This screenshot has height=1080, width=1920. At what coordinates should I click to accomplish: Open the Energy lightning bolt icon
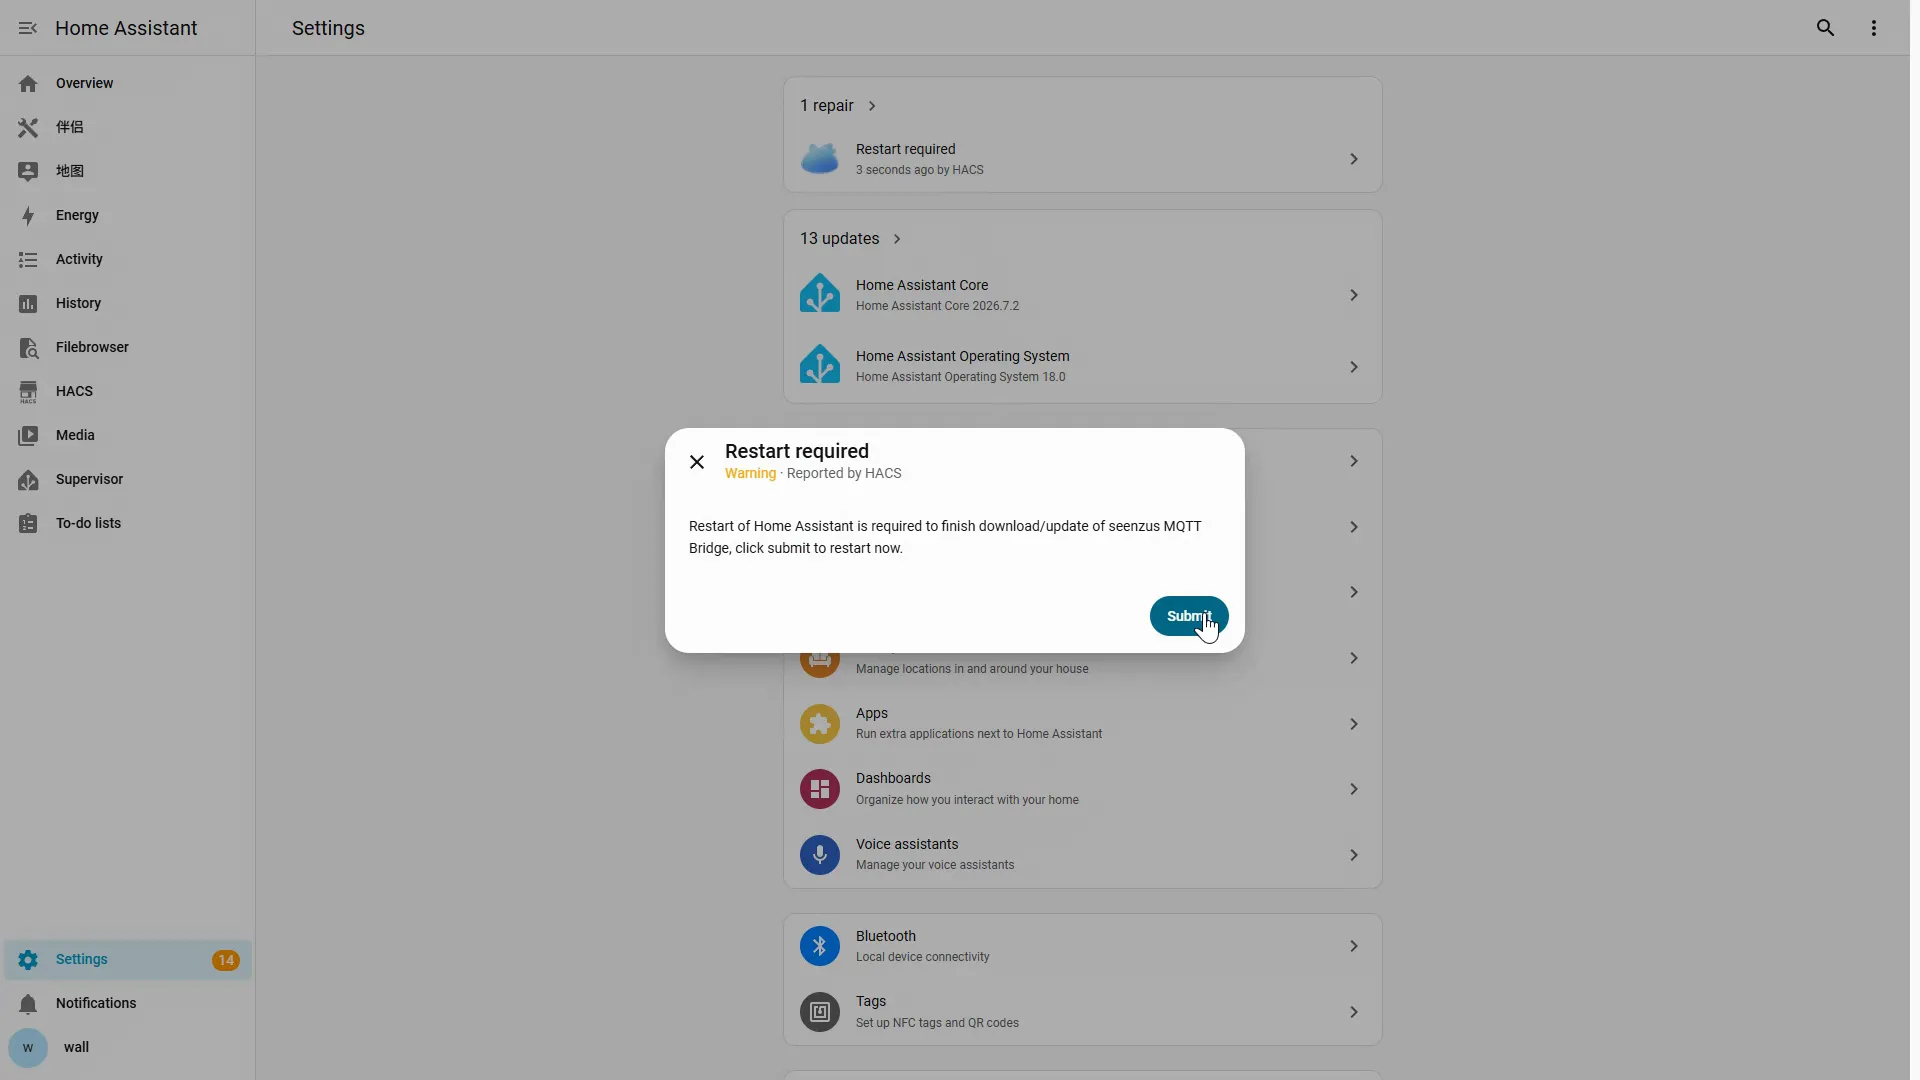pos(28,216)
